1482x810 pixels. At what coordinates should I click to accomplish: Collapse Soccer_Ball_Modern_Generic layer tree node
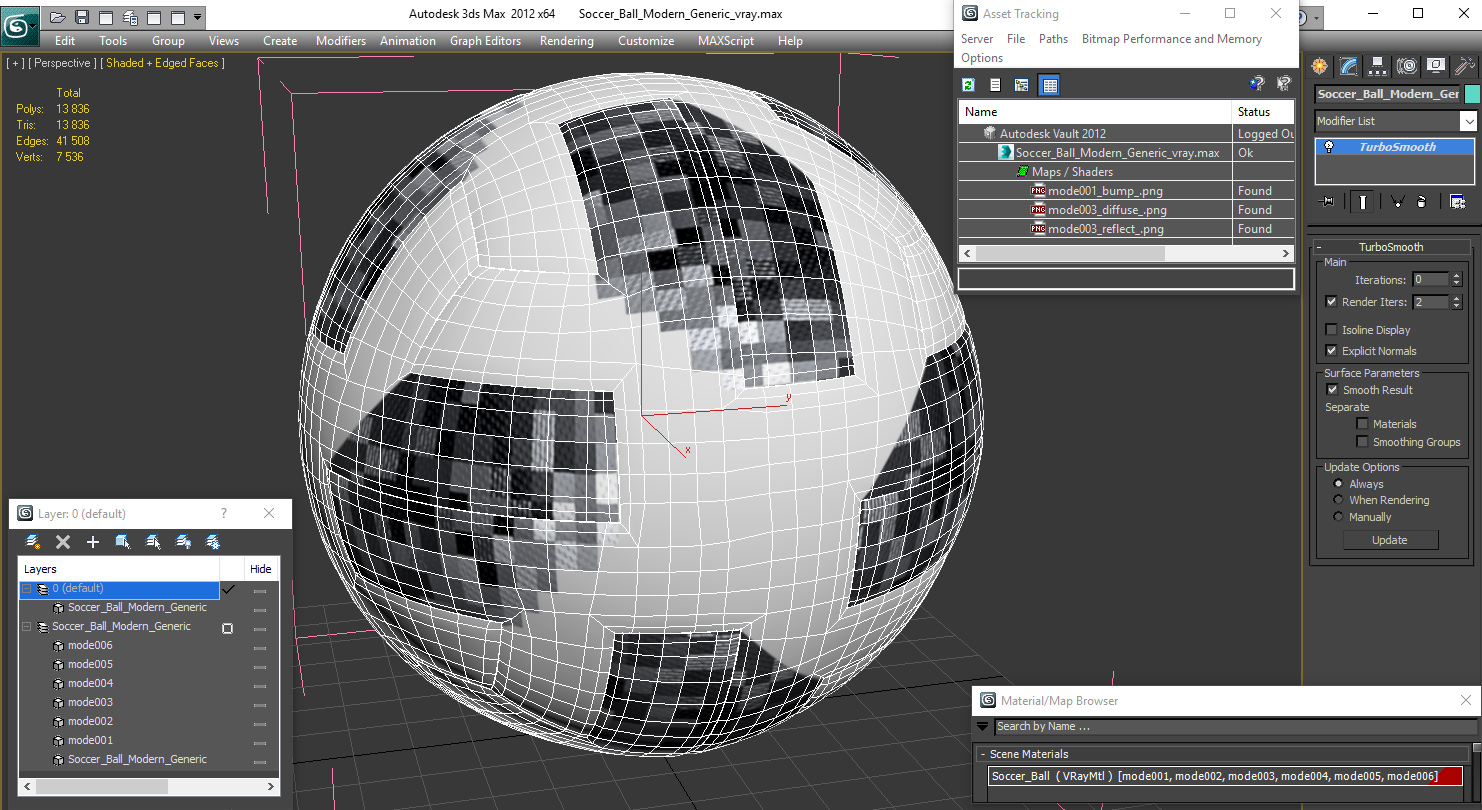click(x=26, y=627)
